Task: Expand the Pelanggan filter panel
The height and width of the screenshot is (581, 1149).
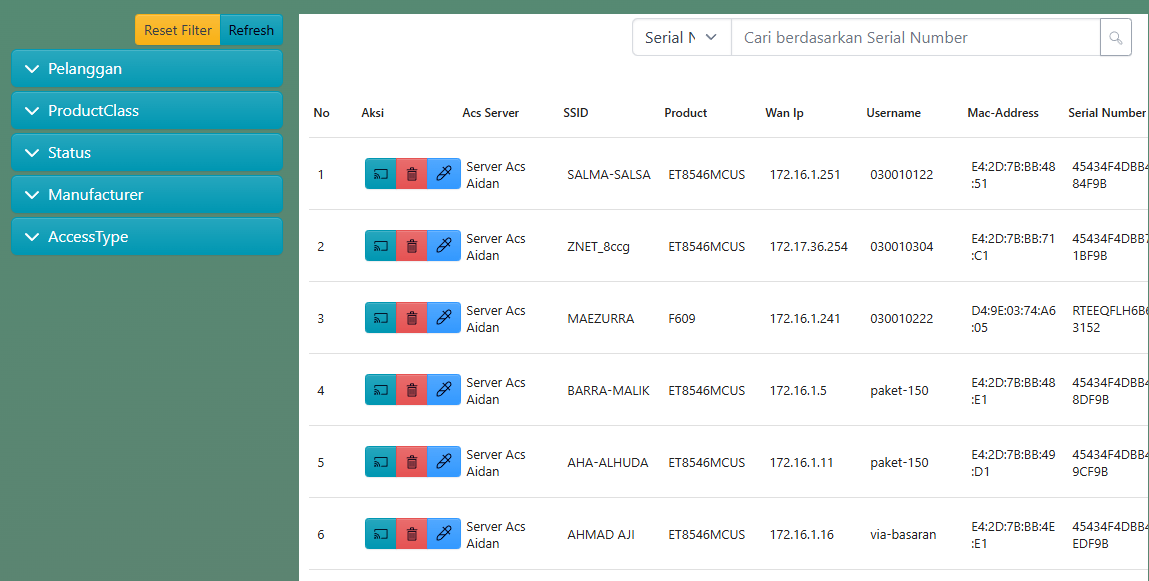Action: point(147,69)
